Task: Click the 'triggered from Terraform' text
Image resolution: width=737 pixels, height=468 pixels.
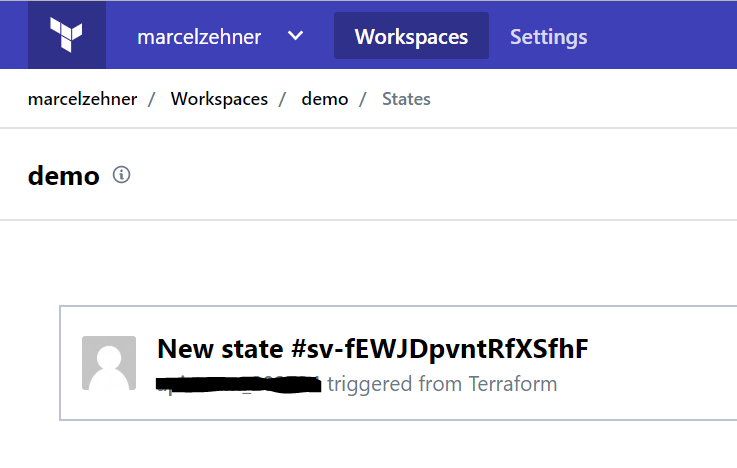Action: tap(442, 384)
